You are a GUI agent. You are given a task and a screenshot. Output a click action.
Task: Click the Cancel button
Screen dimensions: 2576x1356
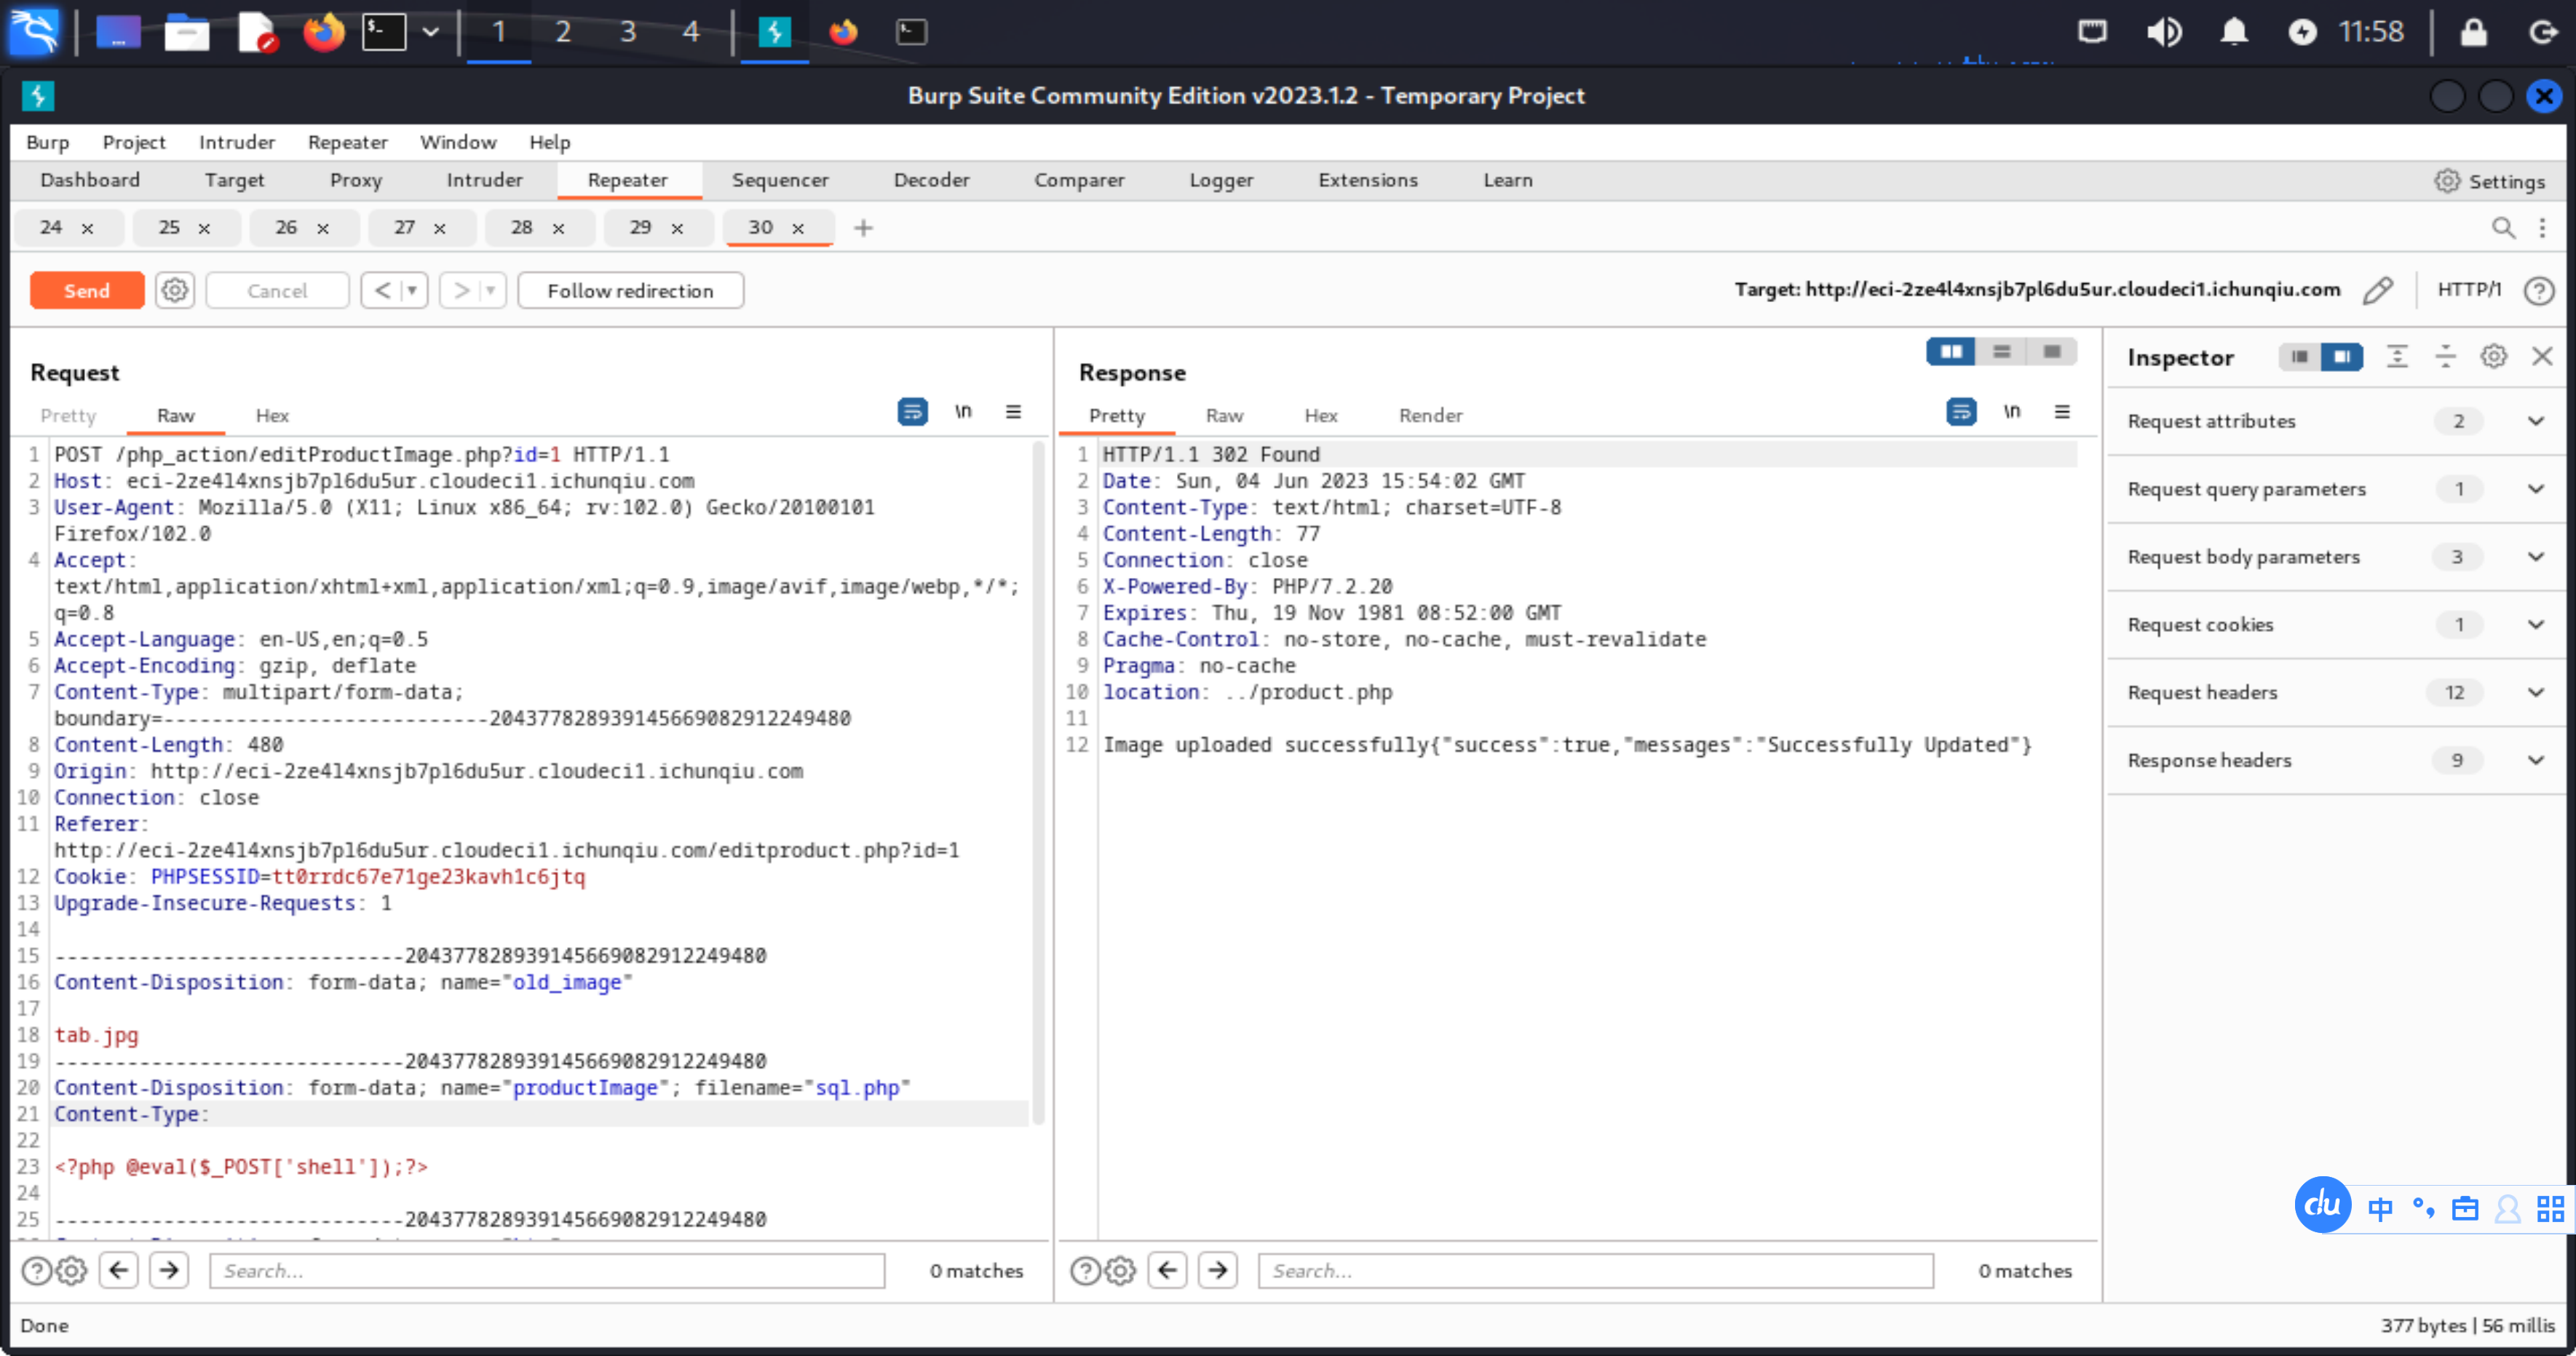(277, 290)
